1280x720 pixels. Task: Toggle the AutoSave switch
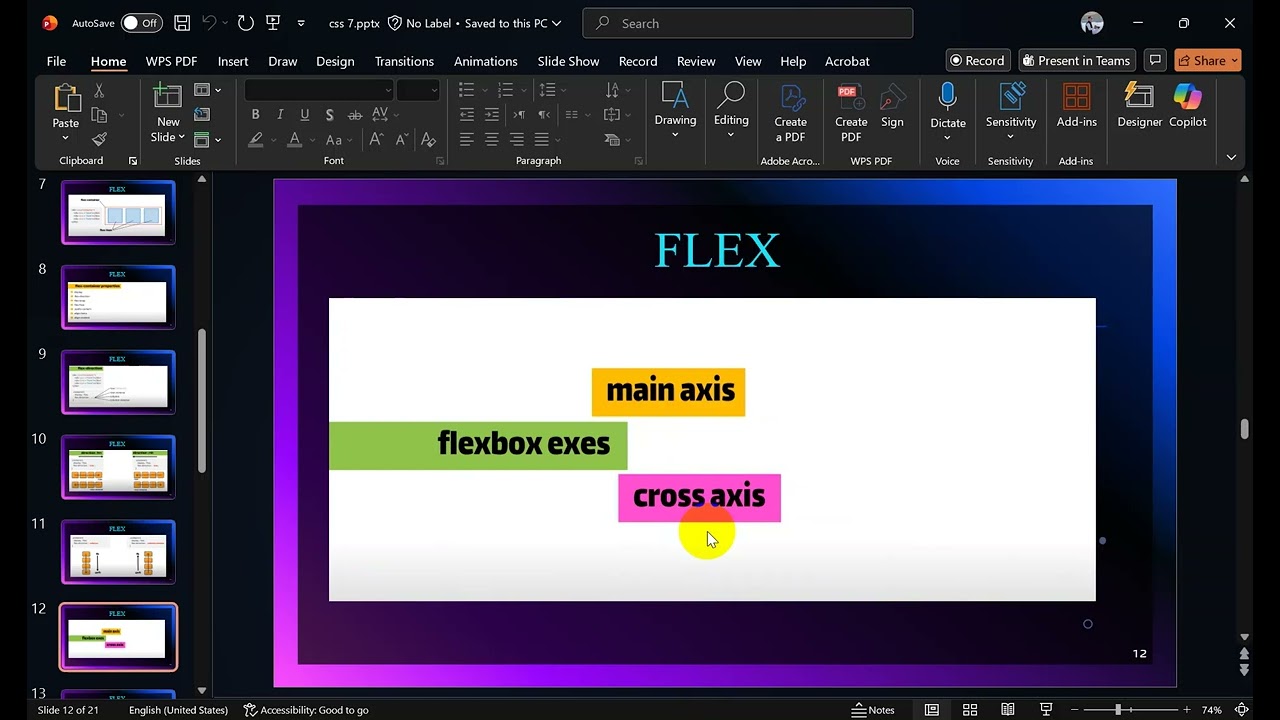tap(141, 23)
